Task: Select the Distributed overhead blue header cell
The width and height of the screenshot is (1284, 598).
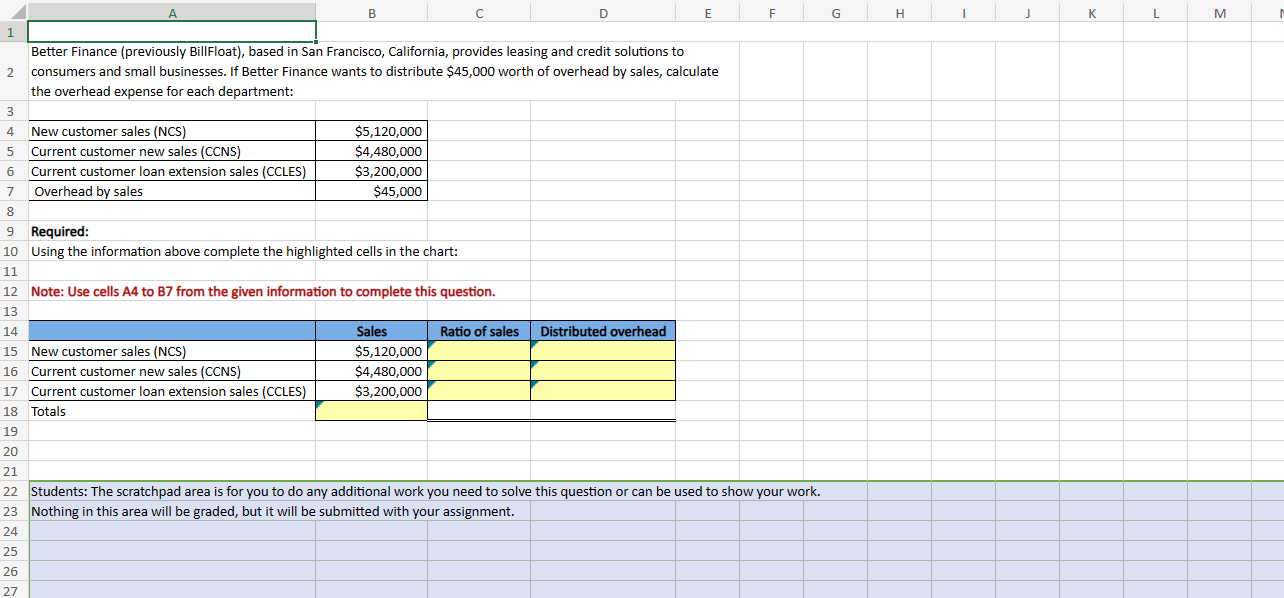Action: coord(602,331)
